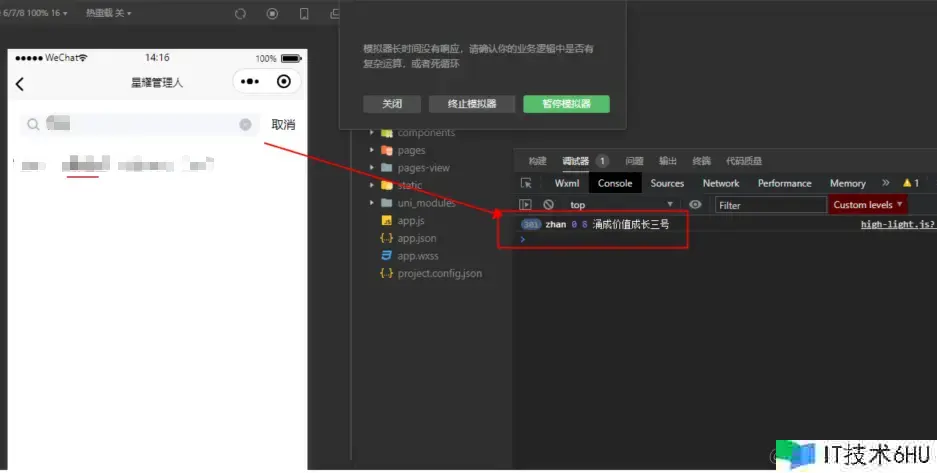
Task: Switch to the Network tab
Action: pyautogui.click(x=720, y=183)
